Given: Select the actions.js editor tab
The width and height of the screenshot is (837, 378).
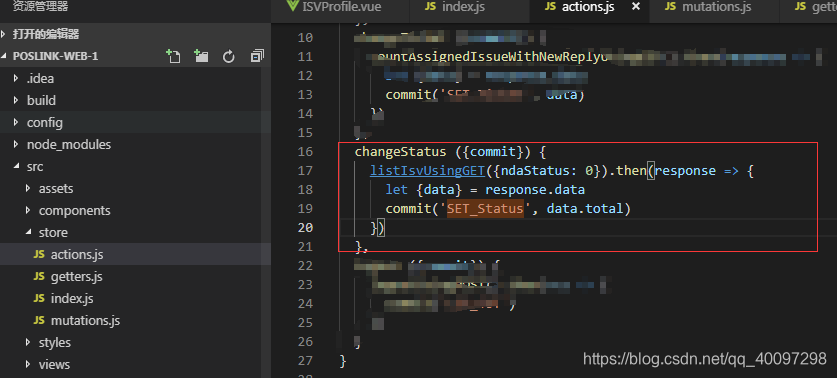Looking at the screenshot, I should [x=579, y=7].
